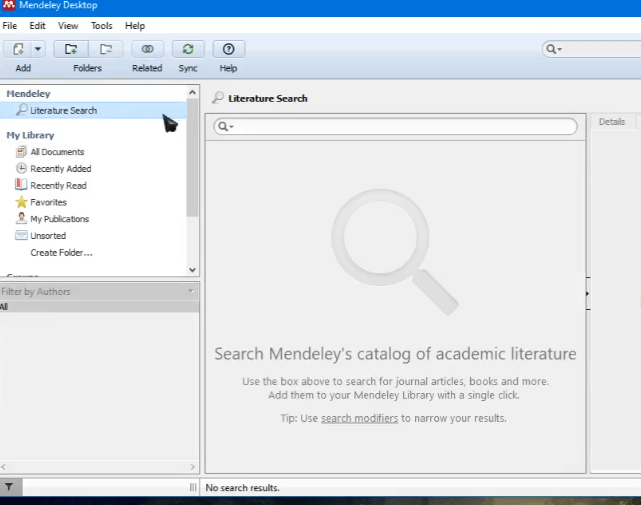Open the File menu
Screen dimensions: 641x505
10,25
